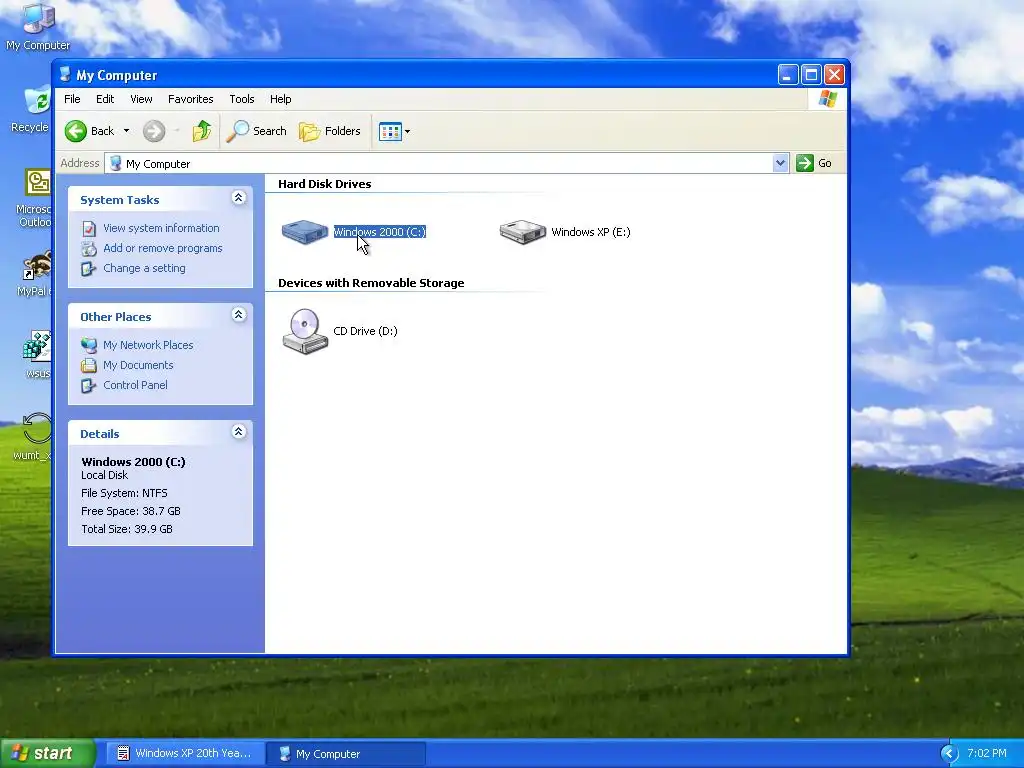Open Add or remove programs link
Viewport: 1024px width, 768px height.
(163, 248)
